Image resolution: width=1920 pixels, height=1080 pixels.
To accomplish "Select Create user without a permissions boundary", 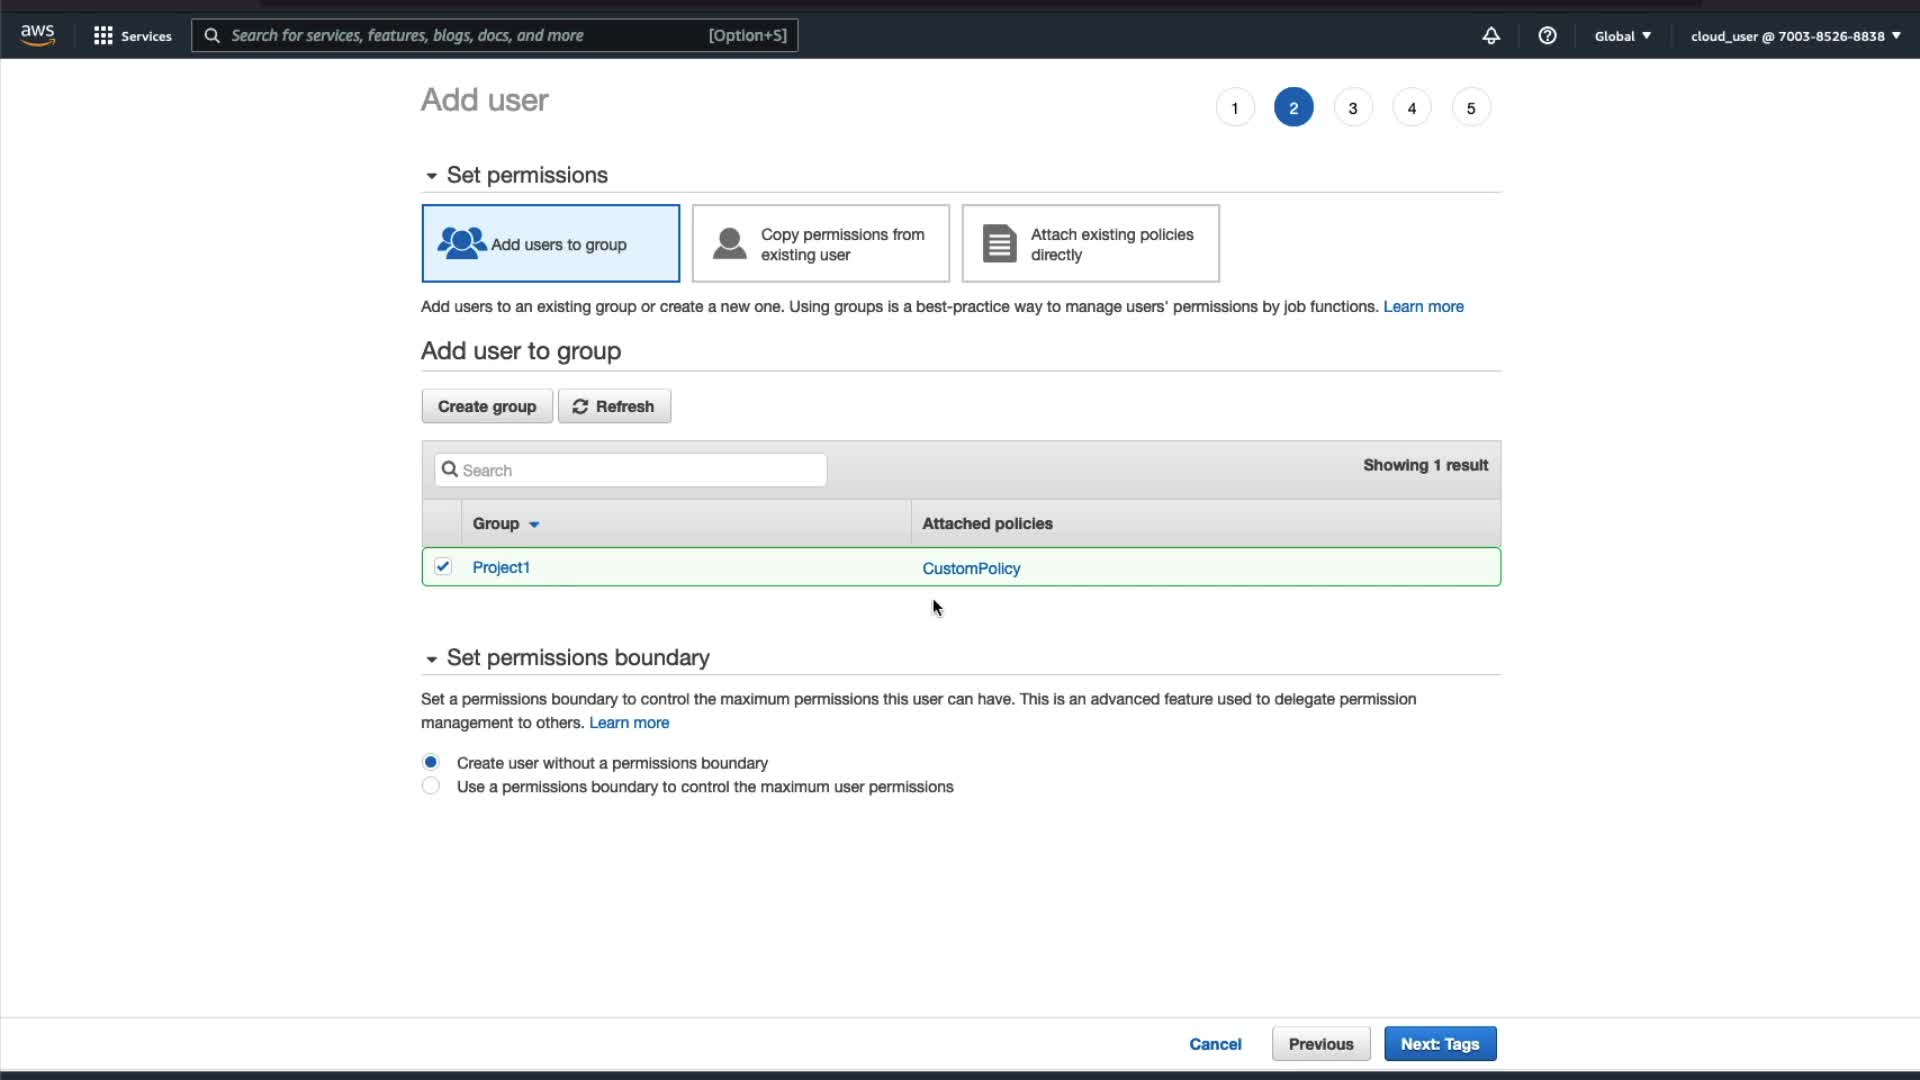I will pos(431,762).
